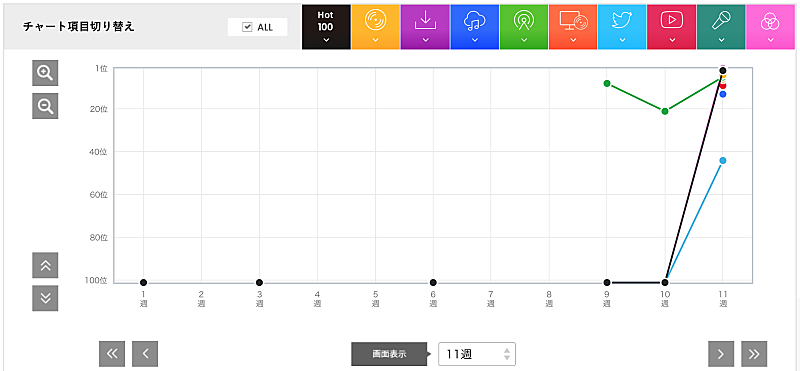
Task: Toggle the Hot 100 chart line
Action: tap(326, 27)
